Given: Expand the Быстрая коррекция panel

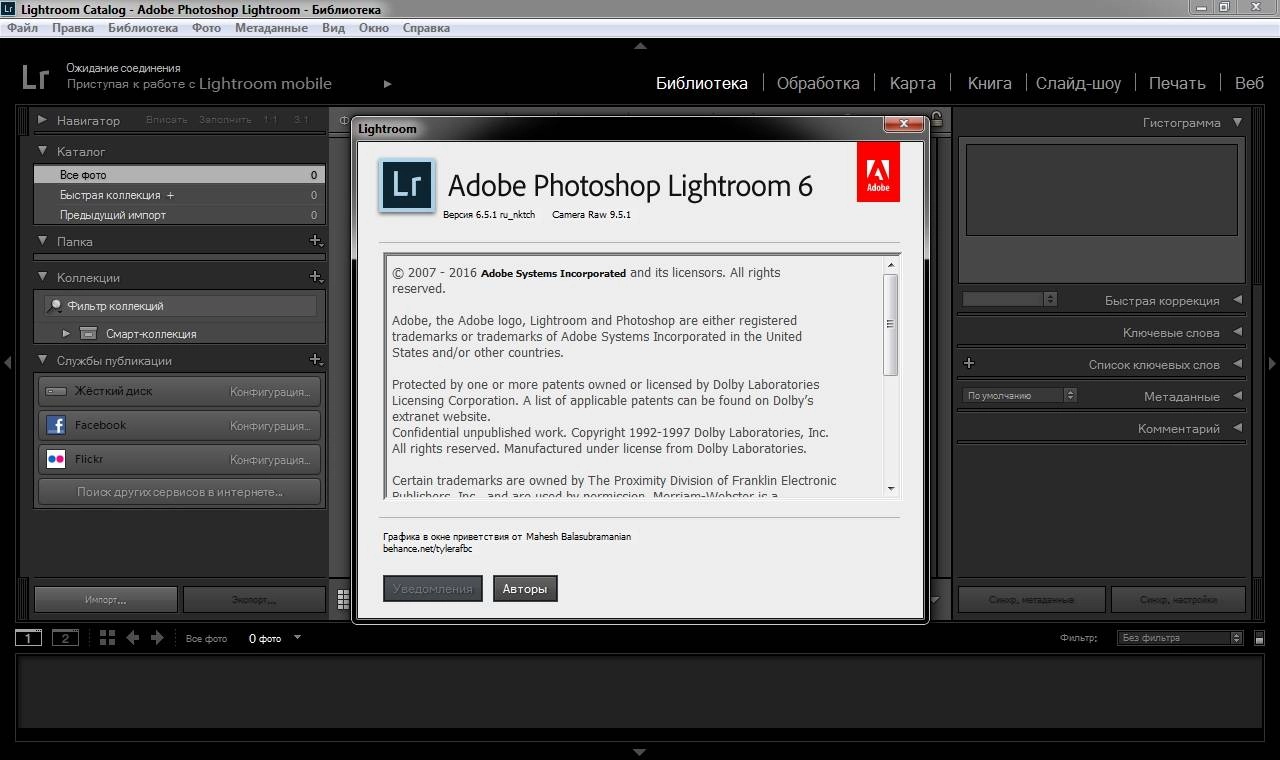Looking at the screenshot, I should click(1237, 300).
